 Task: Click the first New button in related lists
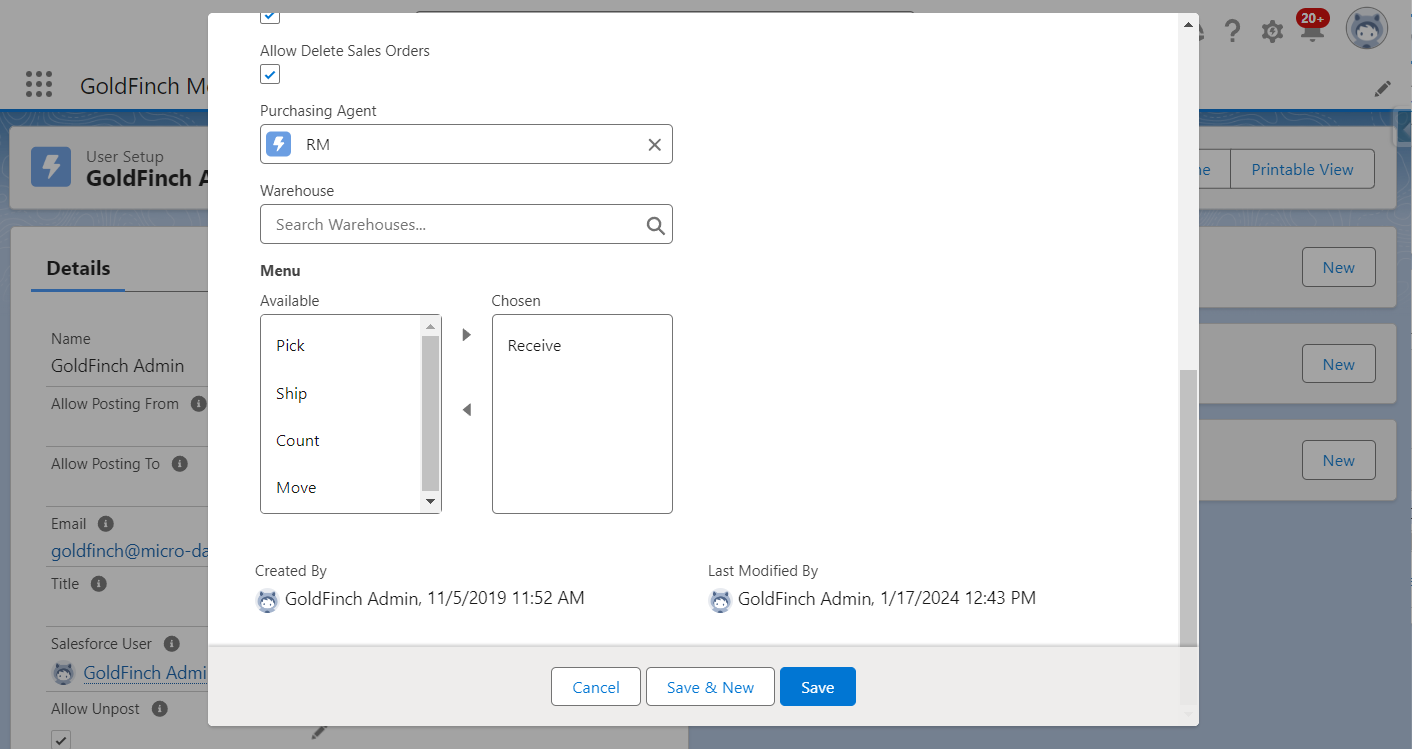pyautogui.click(x=1339, y=267)
